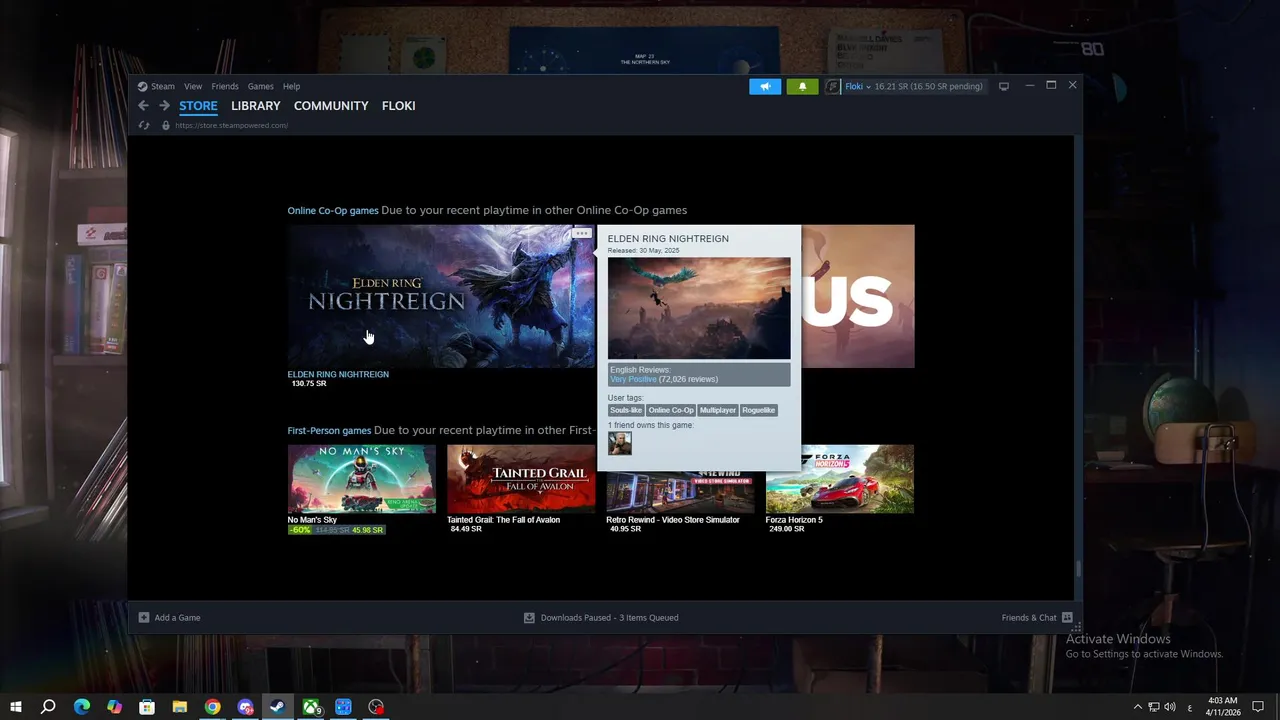This screenshot has height=720, width=1280.
Task: Select the Multiplayer user tag
Action: tap(718, 410)
